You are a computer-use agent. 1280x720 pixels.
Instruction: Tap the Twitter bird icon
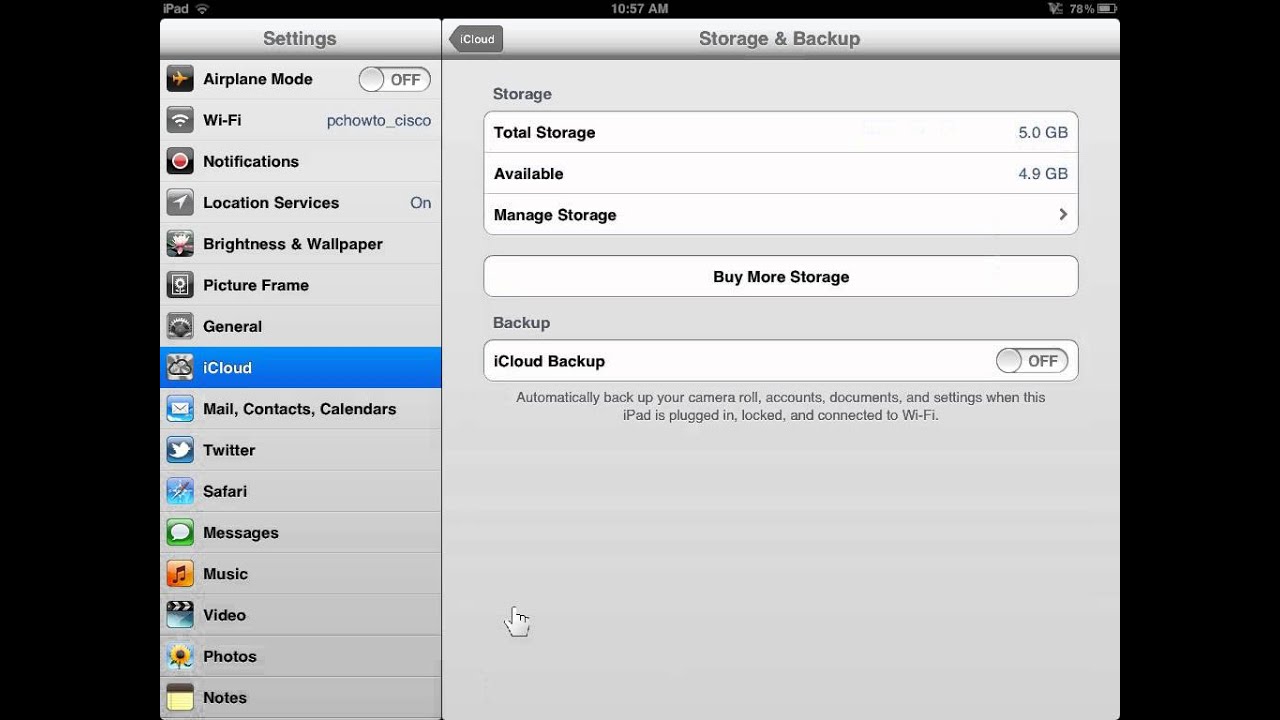tap(180, 450)
